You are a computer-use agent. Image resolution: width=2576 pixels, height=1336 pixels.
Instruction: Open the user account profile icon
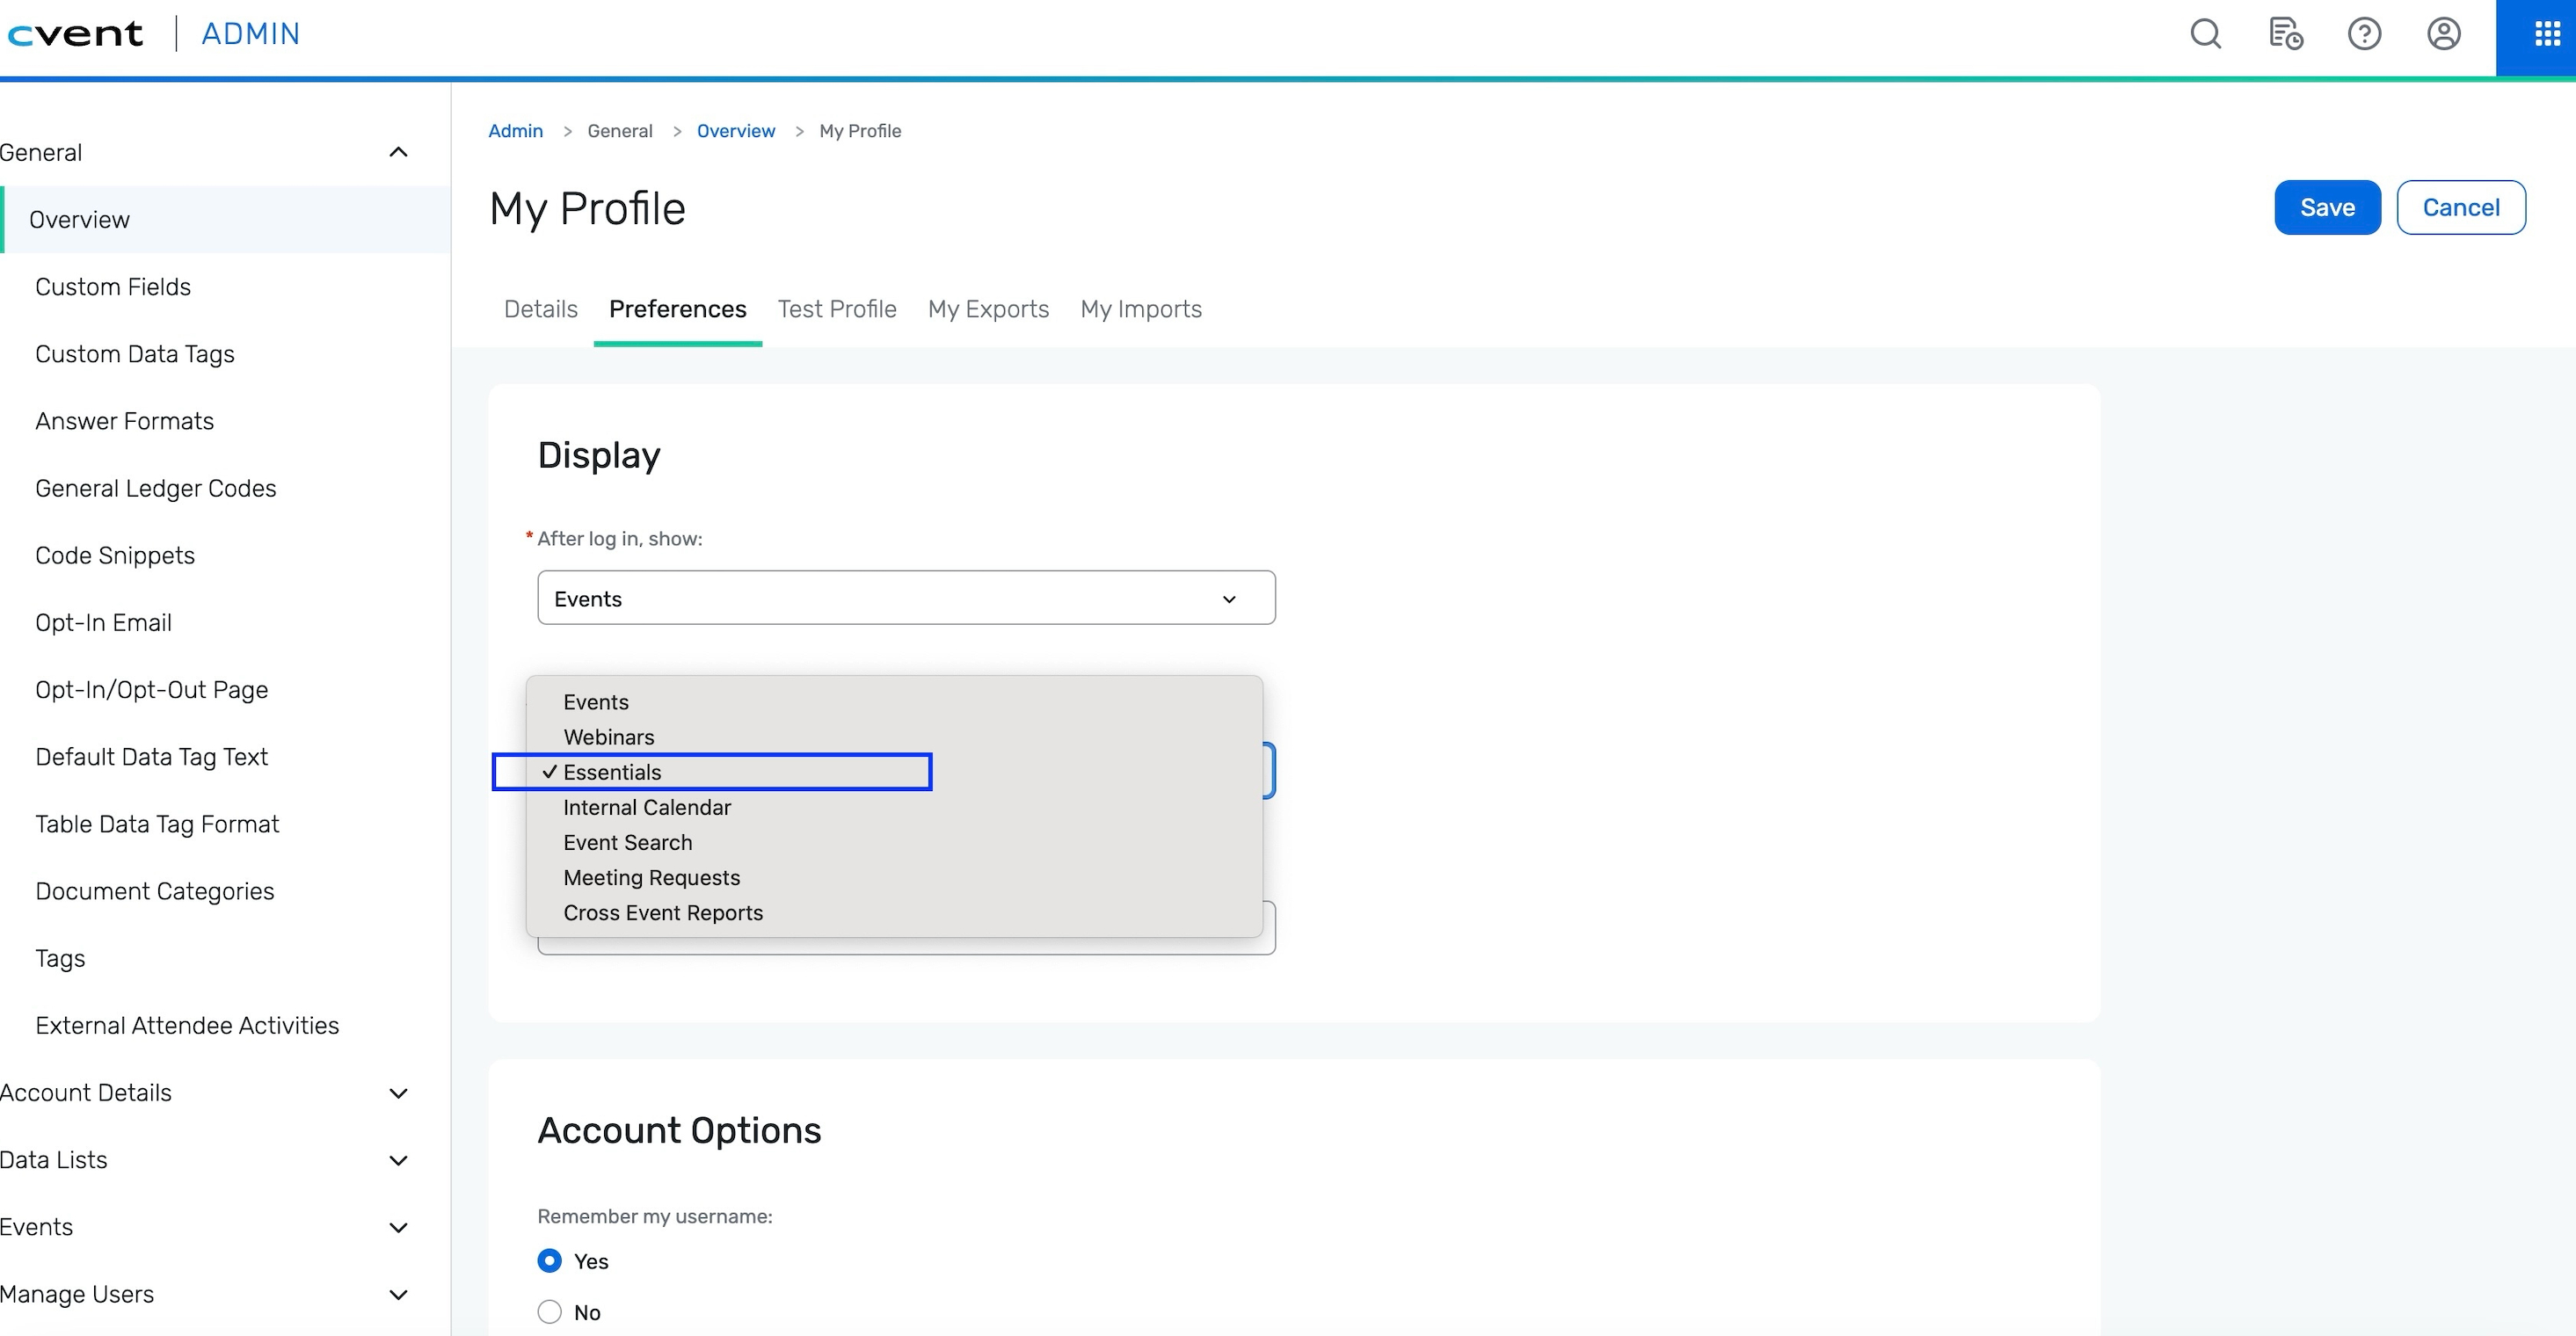click(2443, 34)
